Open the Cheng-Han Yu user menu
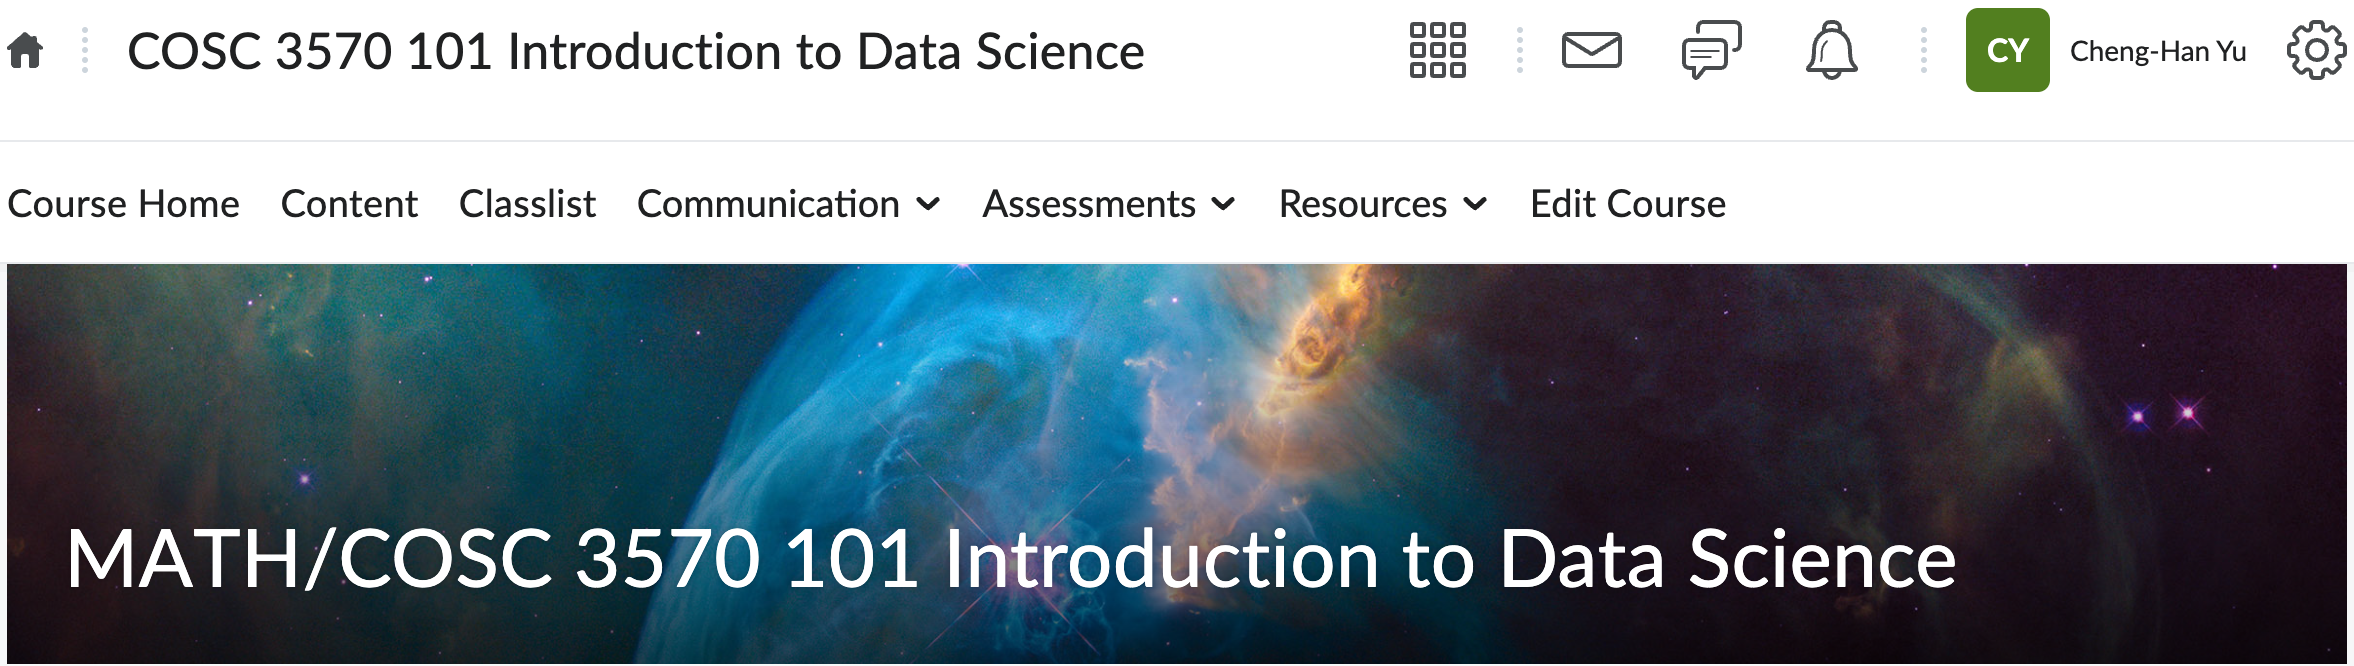This screenshot has width=2354, height=666. (2157, 51)
